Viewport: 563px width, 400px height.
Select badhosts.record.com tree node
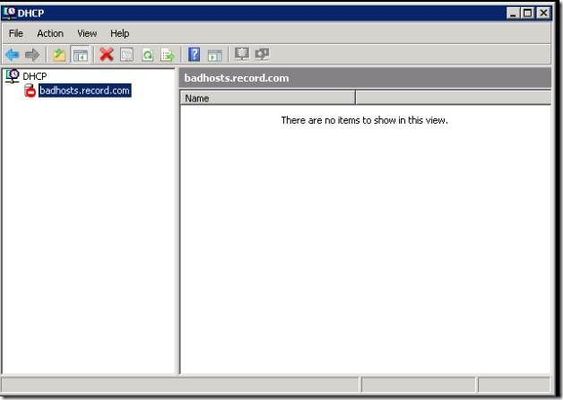(85, 90)
